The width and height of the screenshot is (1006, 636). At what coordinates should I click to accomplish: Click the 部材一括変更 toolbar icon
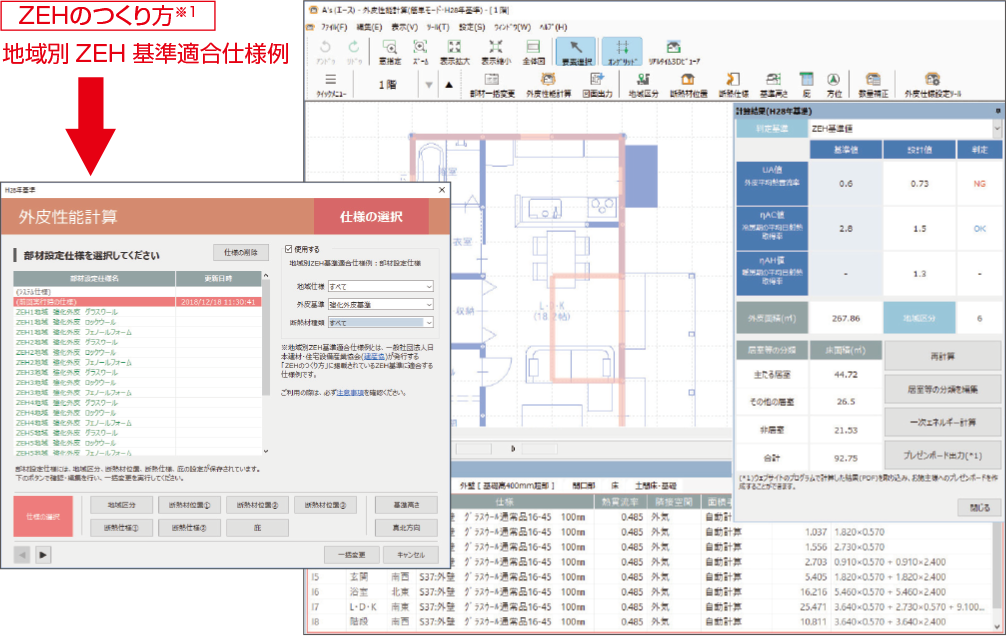492,84
